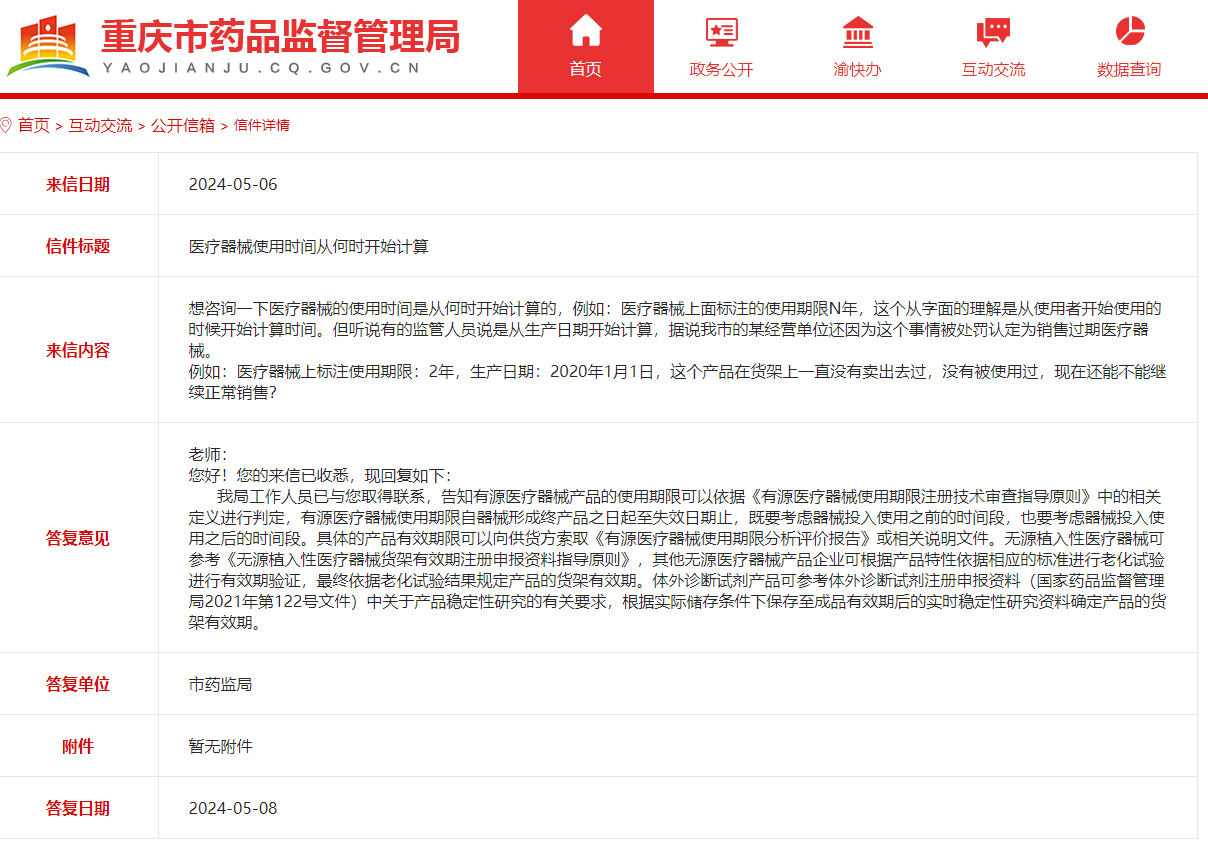Switch to the 政务公开 menu item

tap(721, 69)
